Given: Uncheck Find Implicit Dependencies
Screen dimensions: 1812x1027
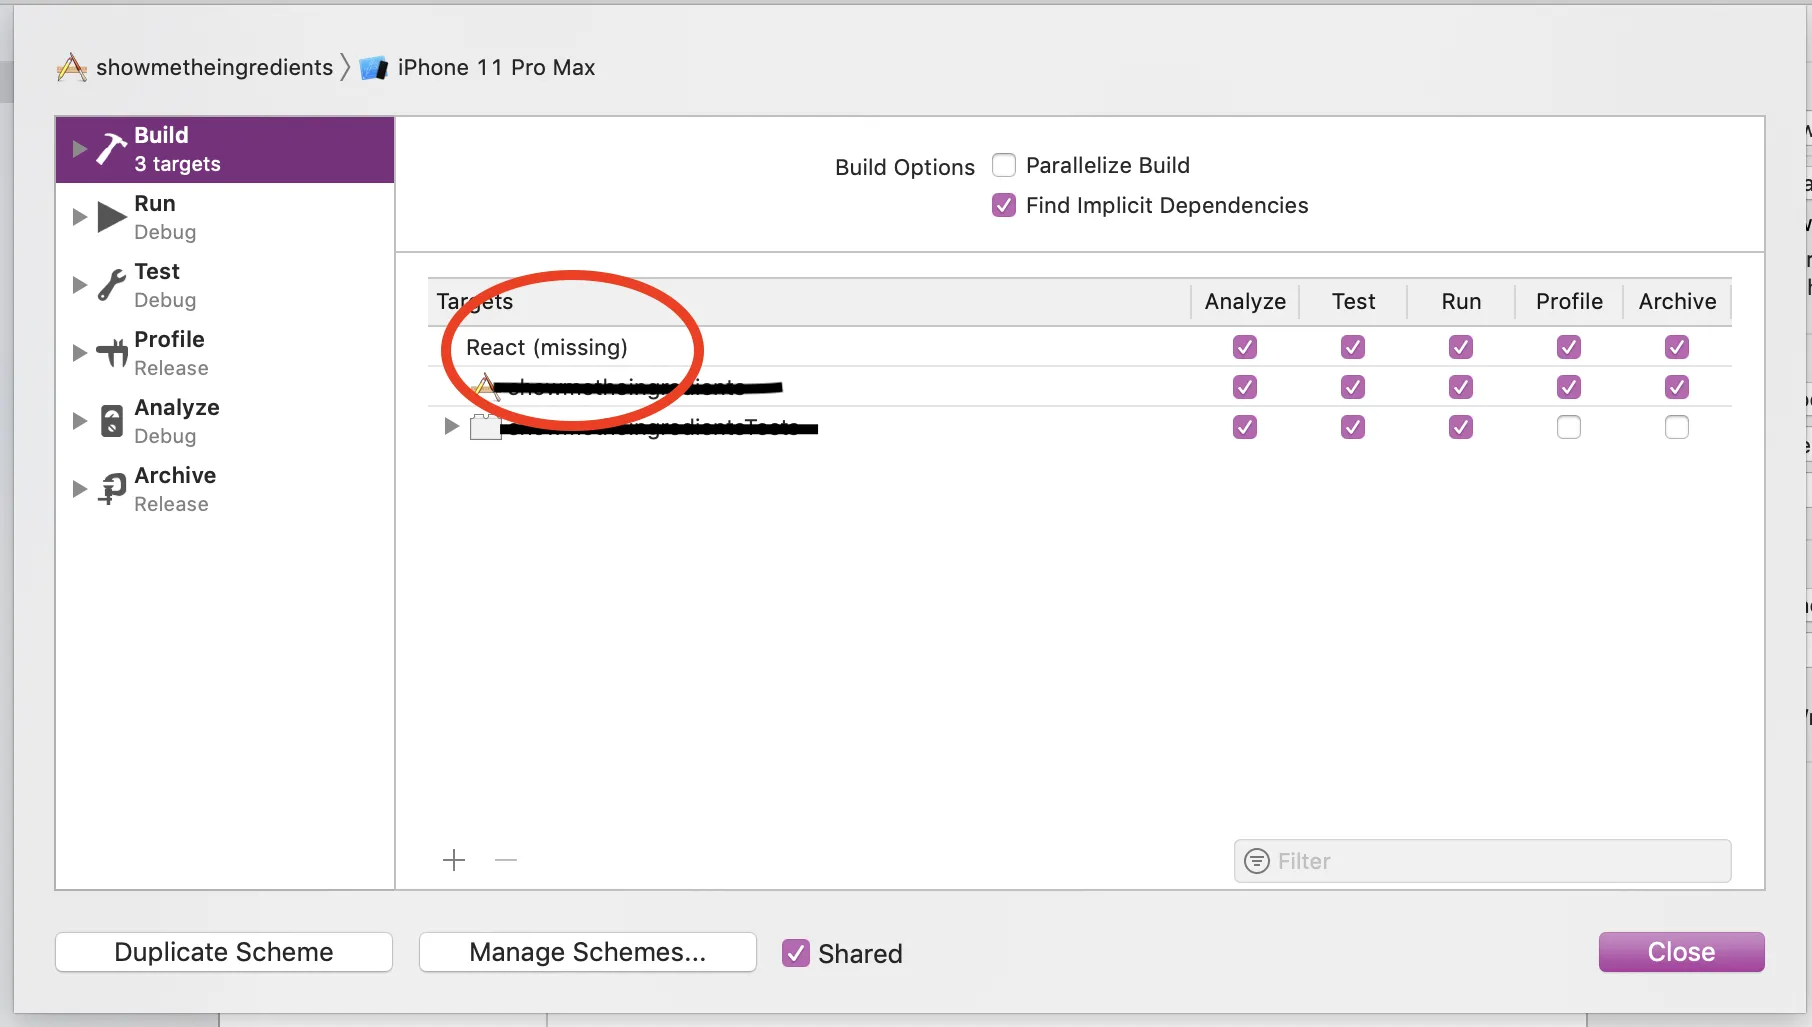Looking at the screenshot, I should click(x=1004, y=205).
